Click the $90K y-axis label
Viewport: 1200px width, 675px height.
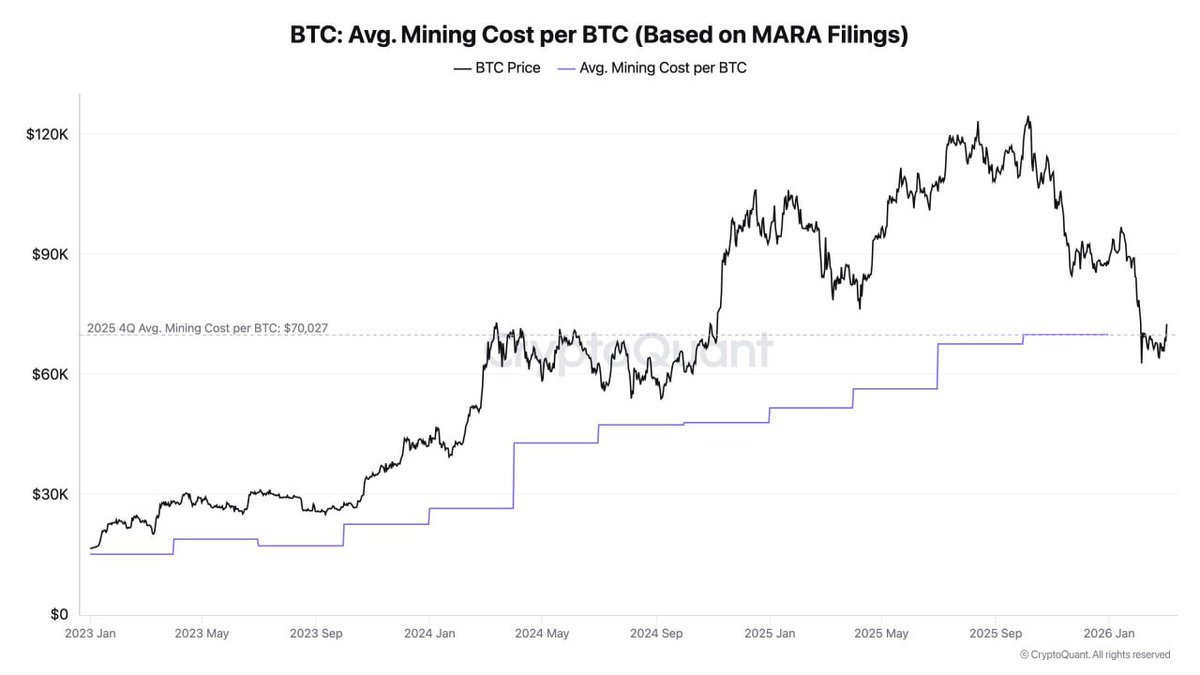pos(50,255)
